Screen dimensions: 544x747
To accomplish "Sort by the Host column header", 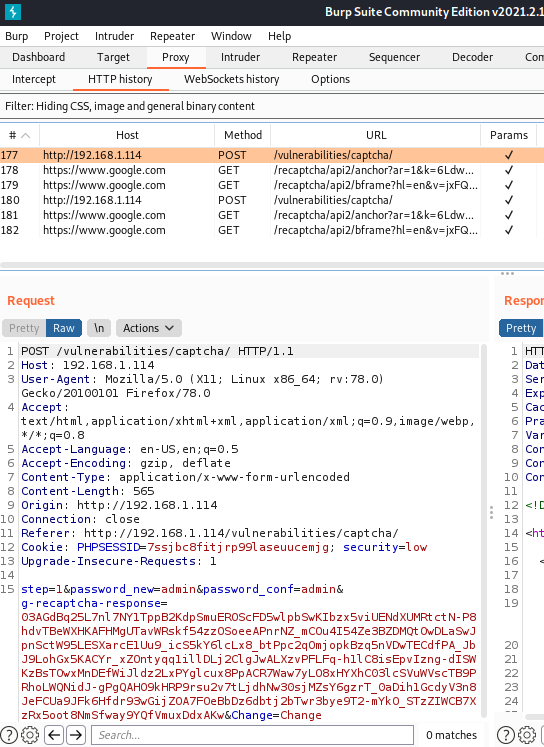I will pyautogui.click(x=127, y=135).
